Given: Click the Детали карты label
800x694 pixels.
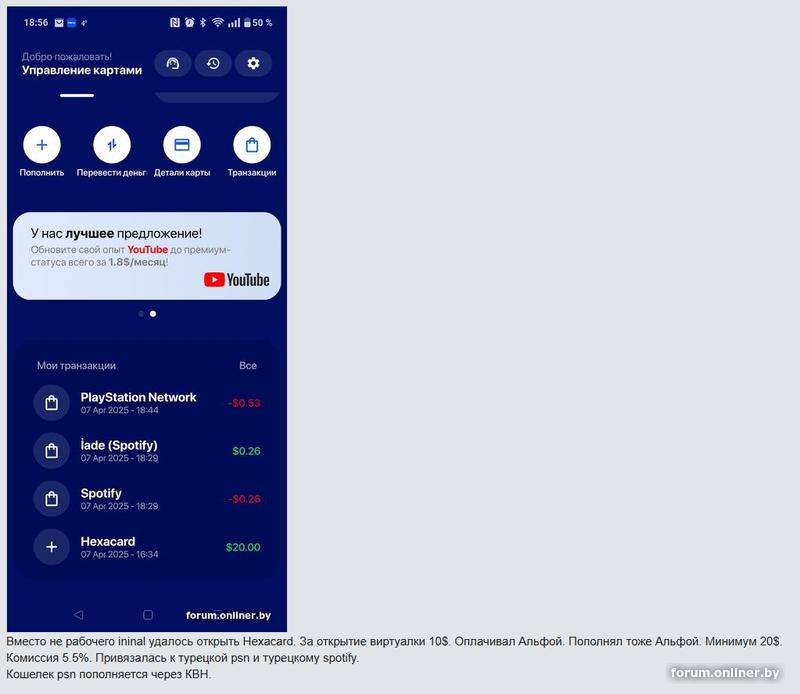Looking at the screenshot, I should 182,172.
